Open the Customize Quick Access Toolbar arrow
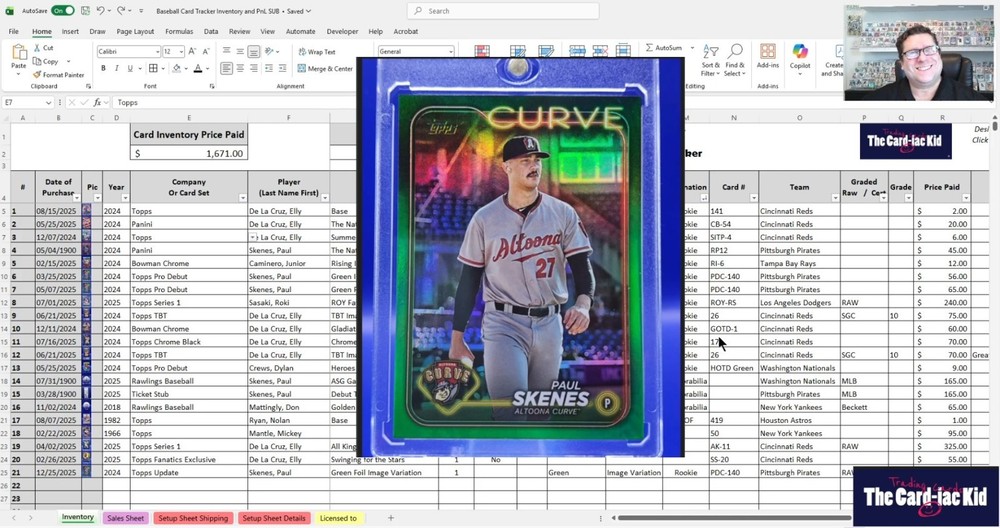This screenshot has height=528, width=1000. (x=141, y=11)
